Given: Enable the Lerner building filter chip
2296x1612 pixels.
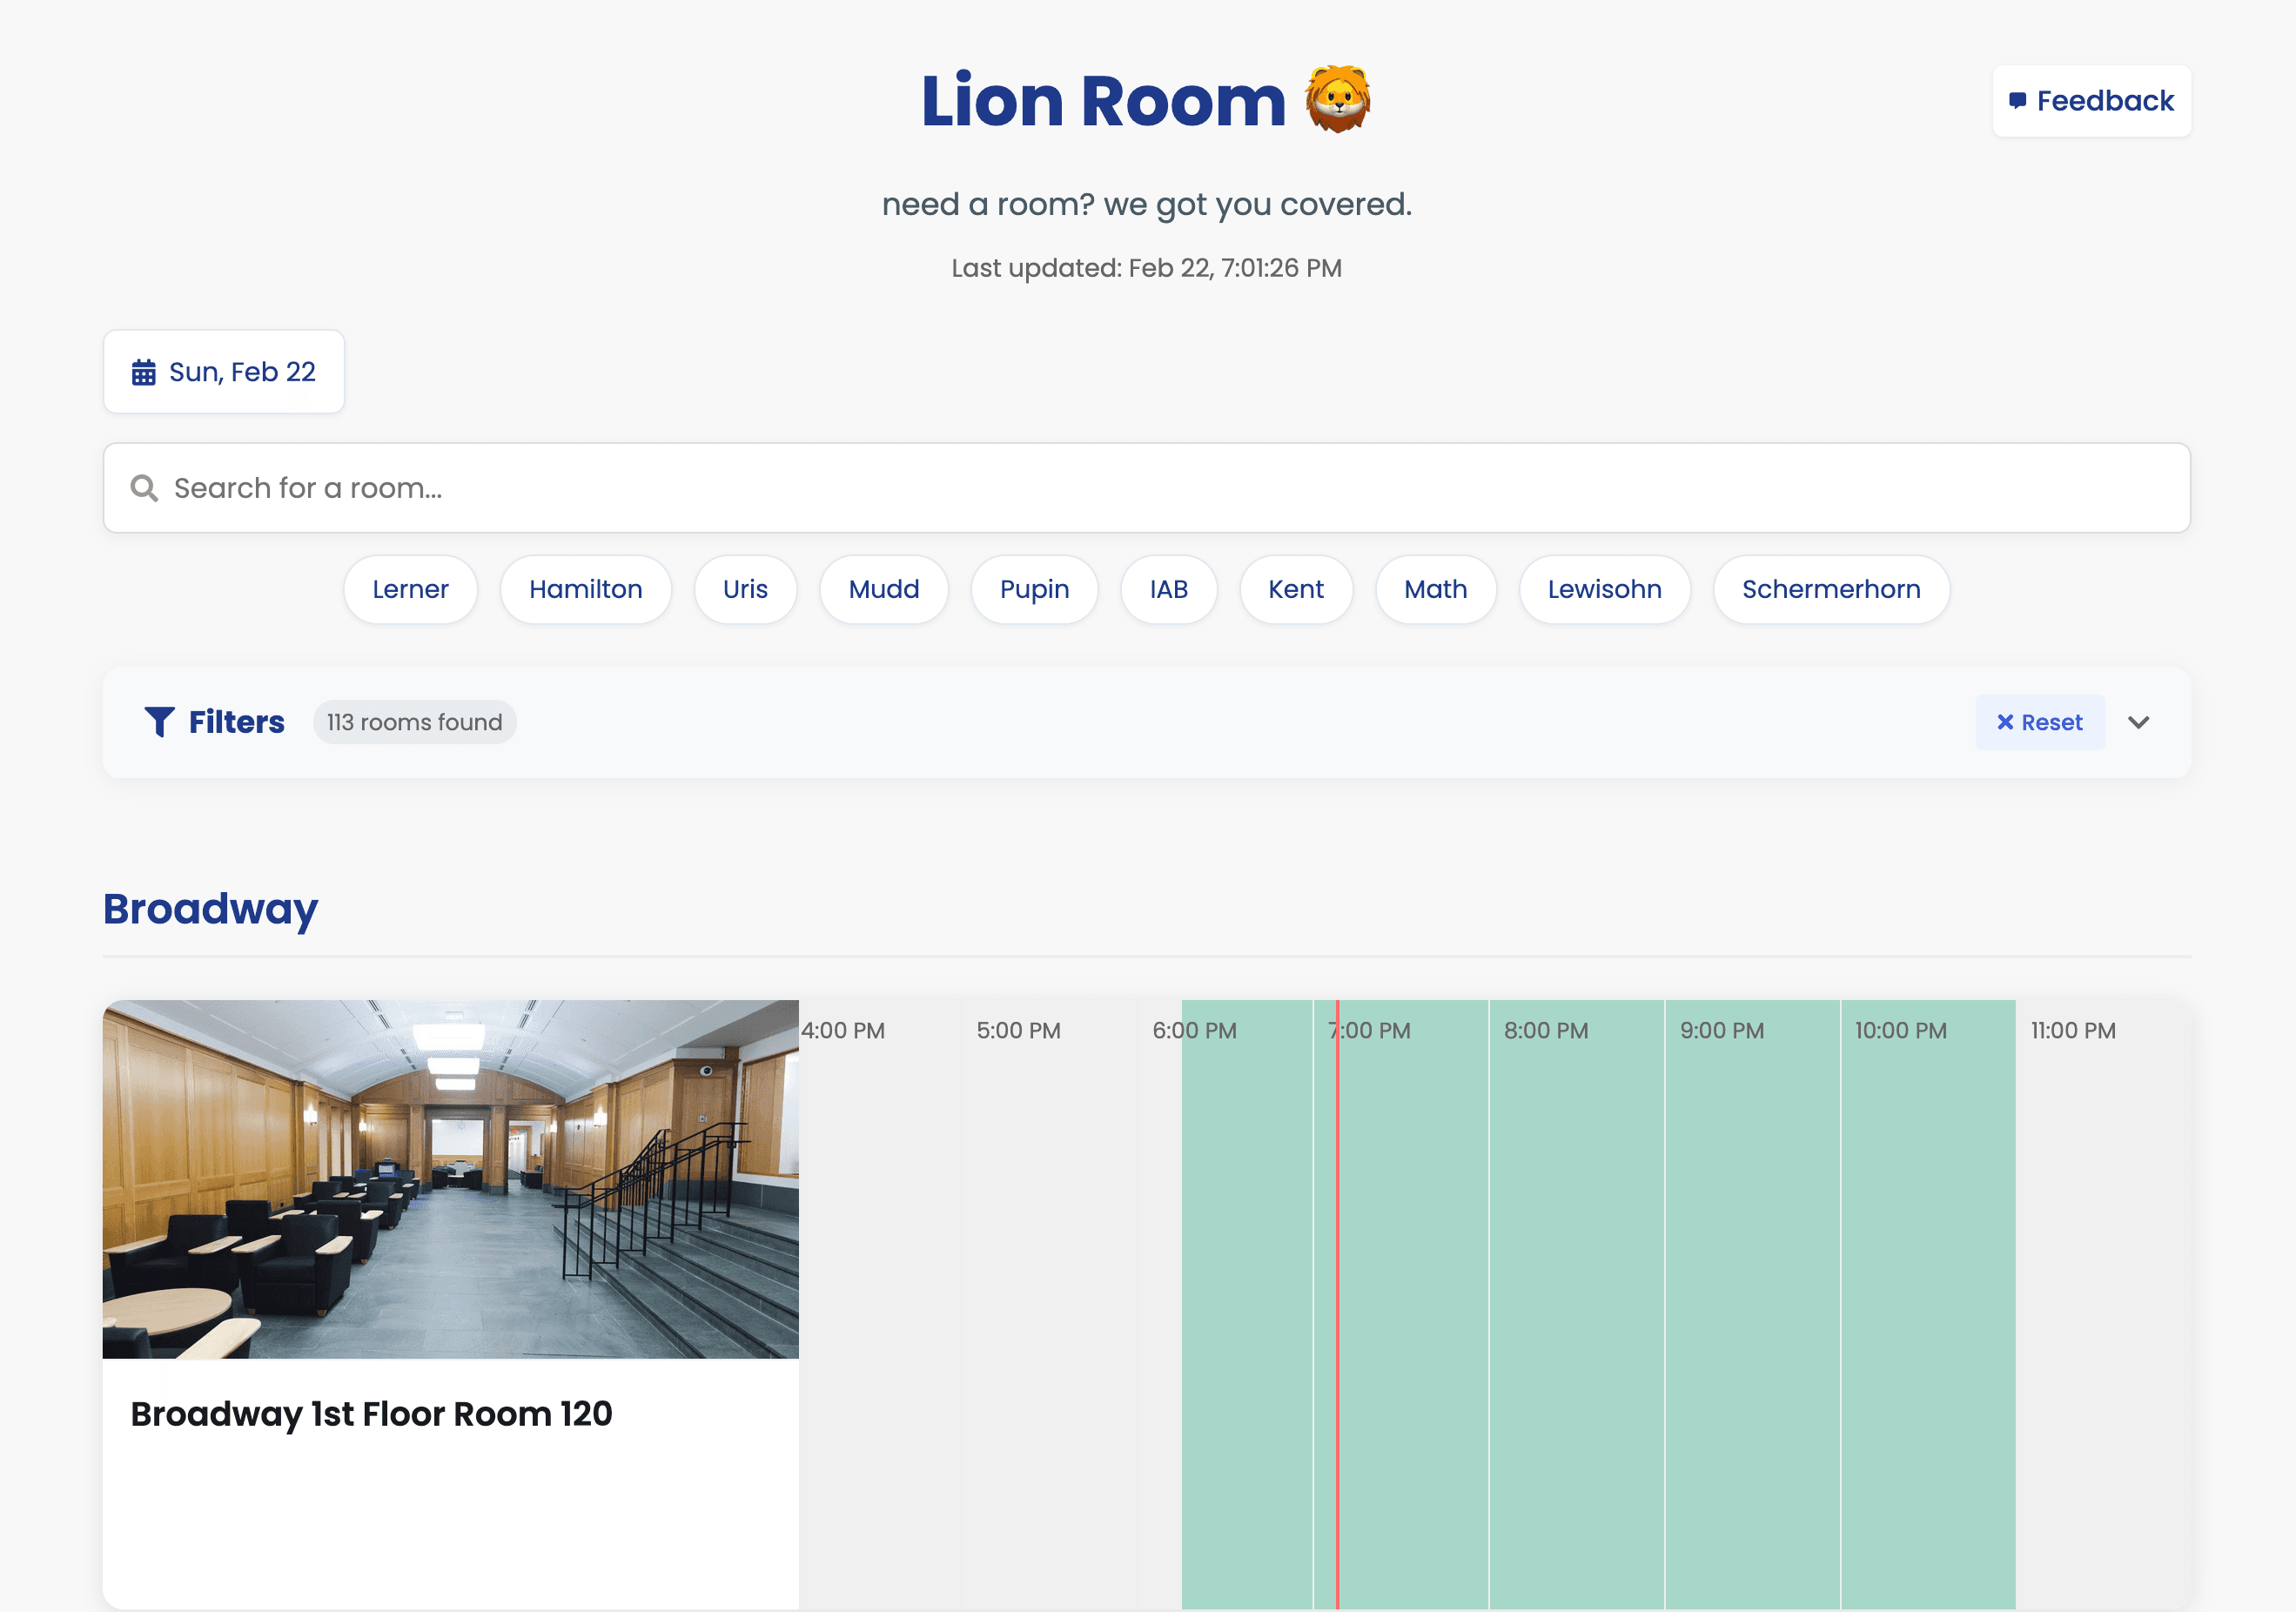Looking at the screenshot, I should (410, 589).
